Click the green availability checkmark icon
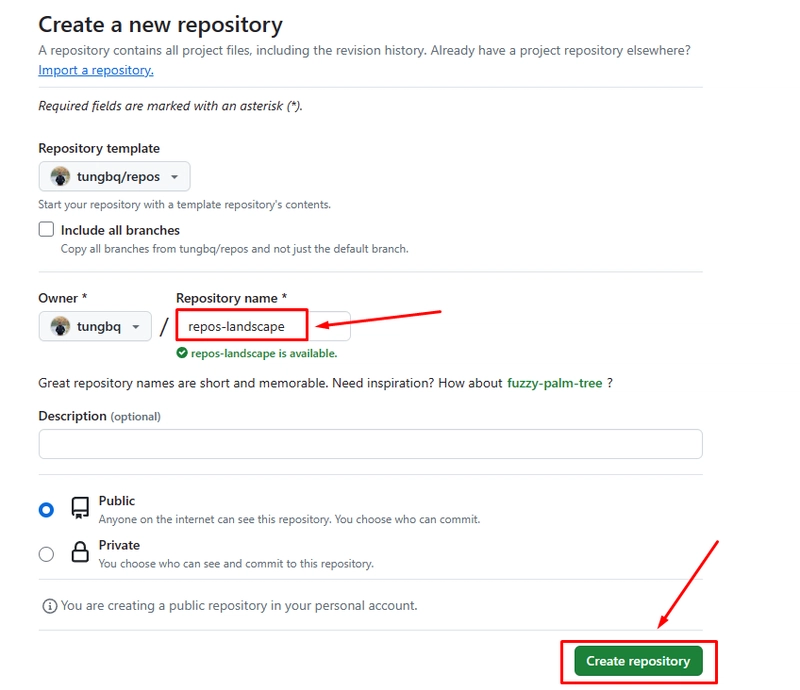Screen dimensions: 800x690 coord(182,353)
